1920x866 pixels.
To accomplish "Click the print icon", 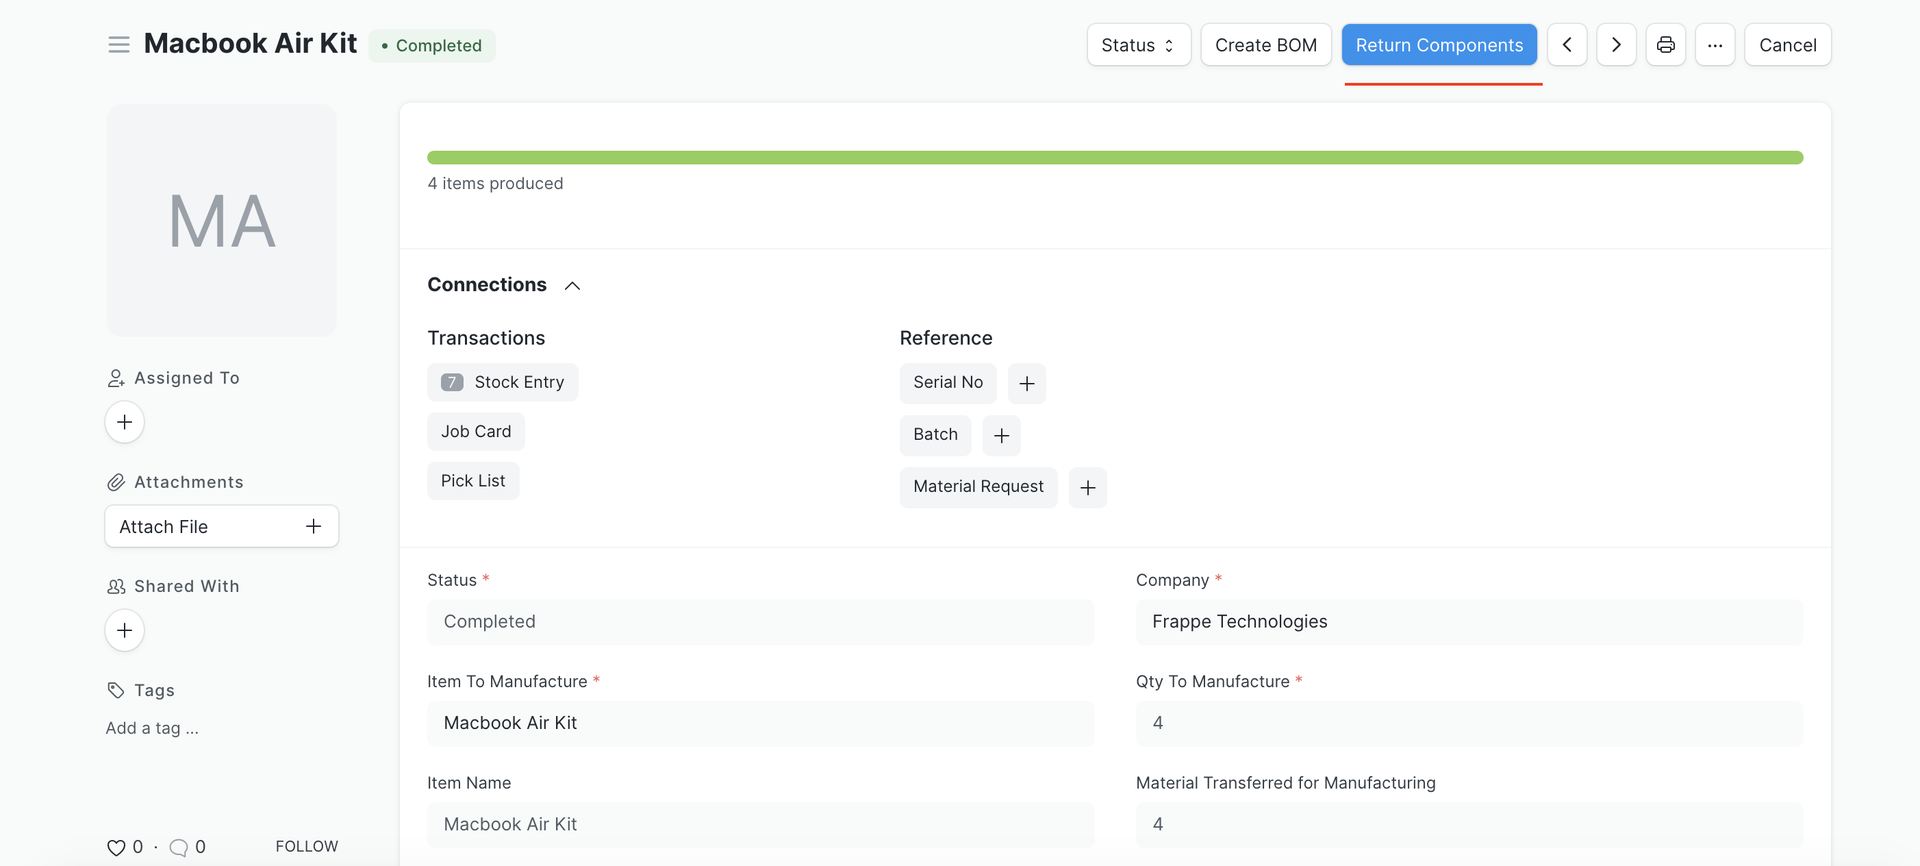I will 1665,45.
